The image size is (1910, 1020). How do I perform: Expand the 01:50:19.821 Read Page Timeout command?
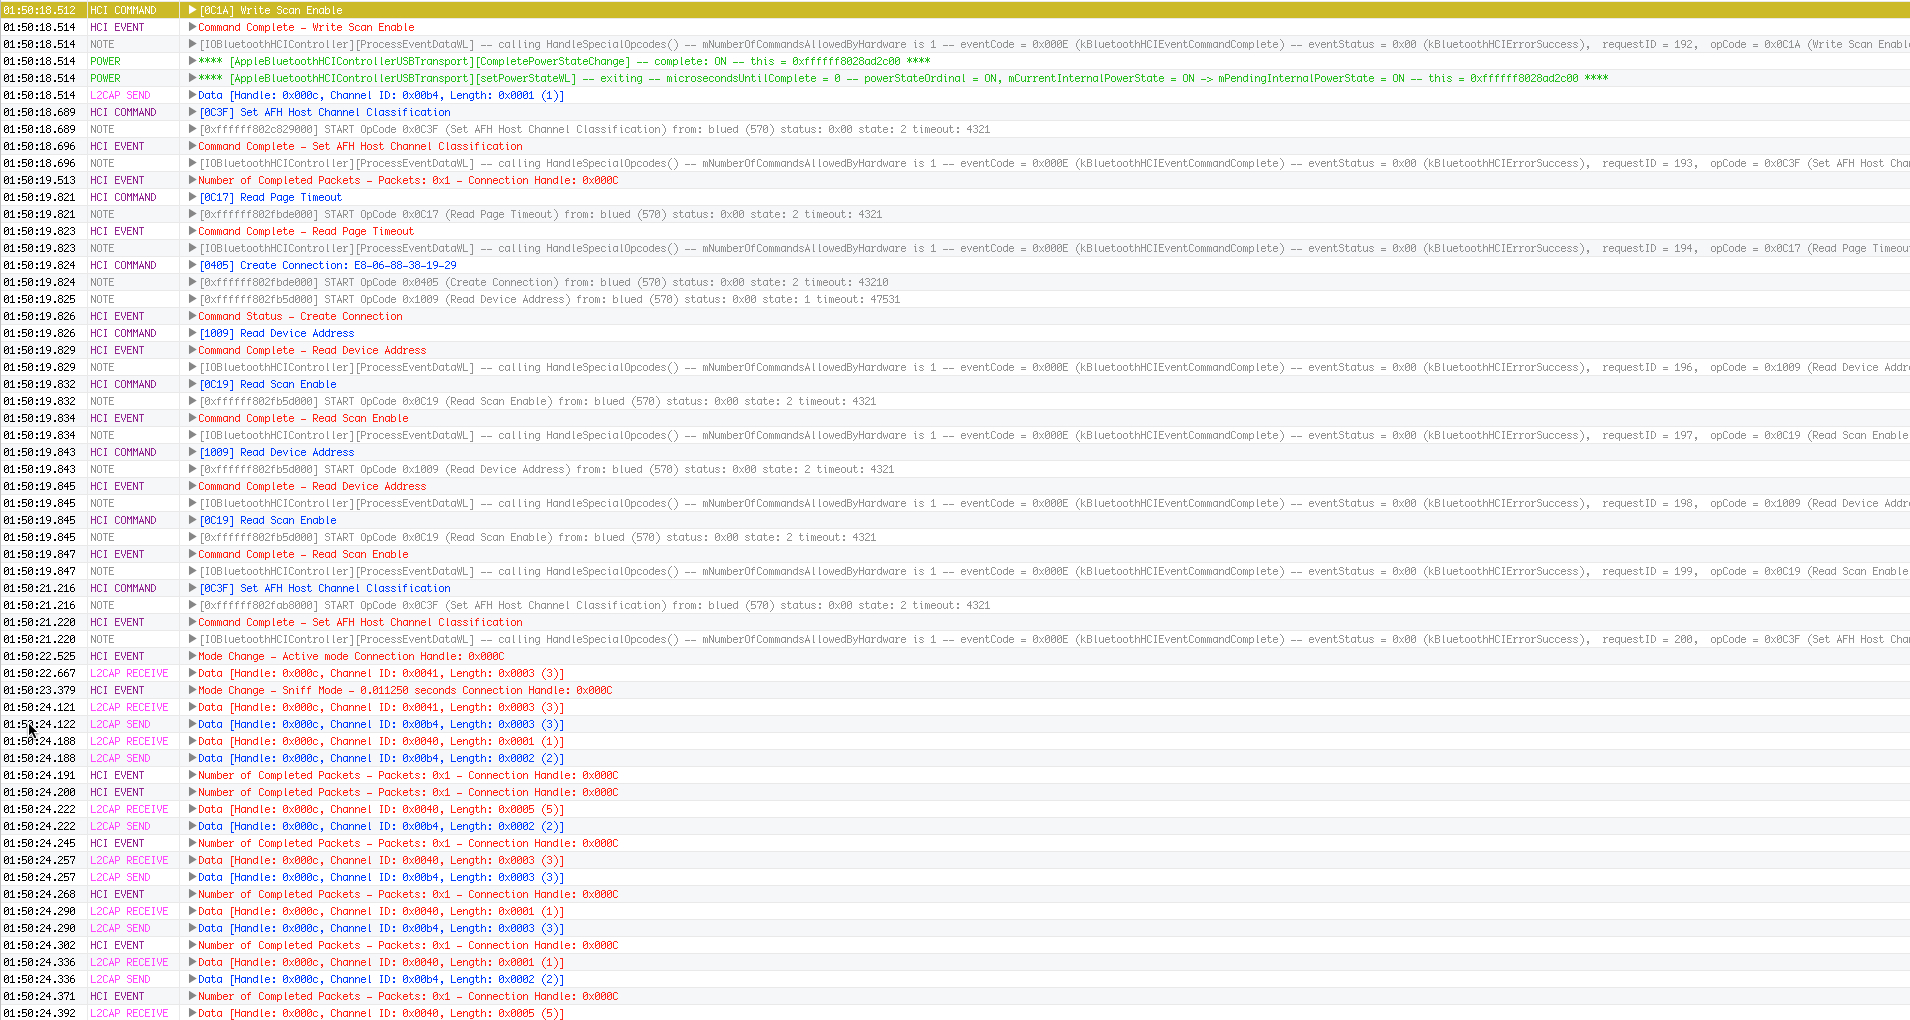tap(193, 197)
